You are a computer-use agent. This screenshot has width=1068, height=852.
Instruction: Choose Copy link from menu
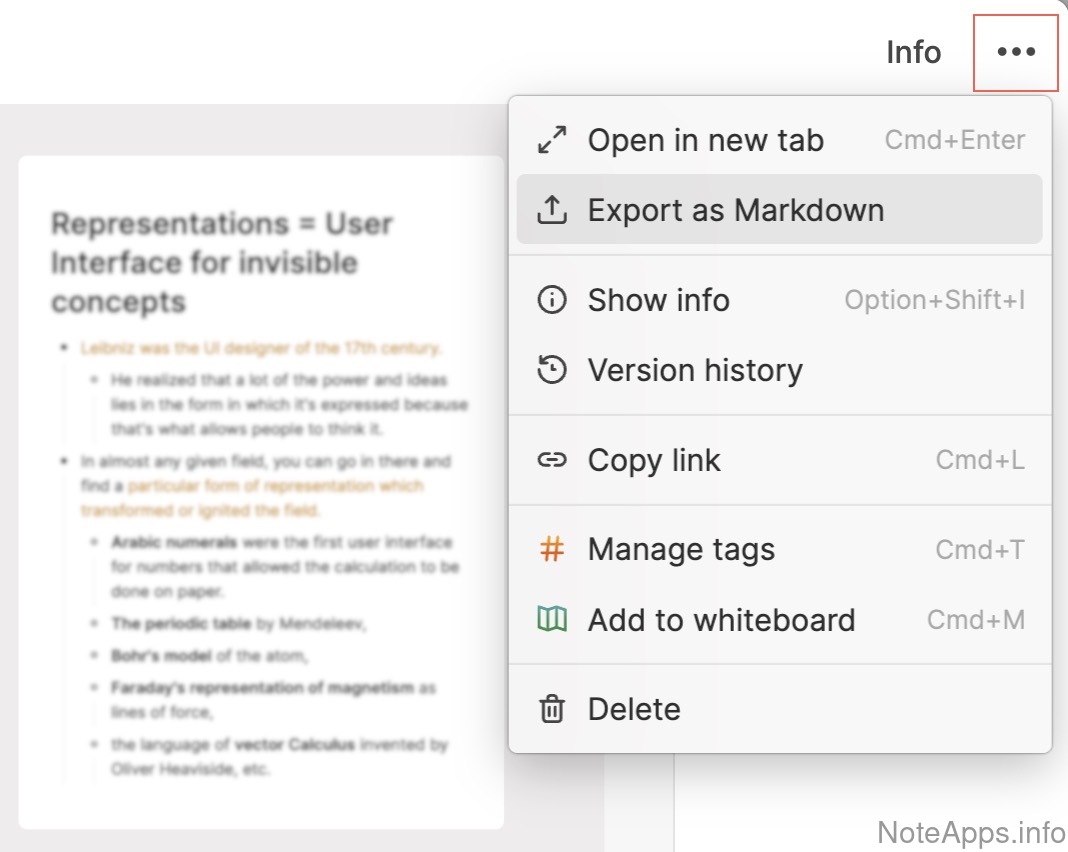pyautogui.click(x=654, y=460)
